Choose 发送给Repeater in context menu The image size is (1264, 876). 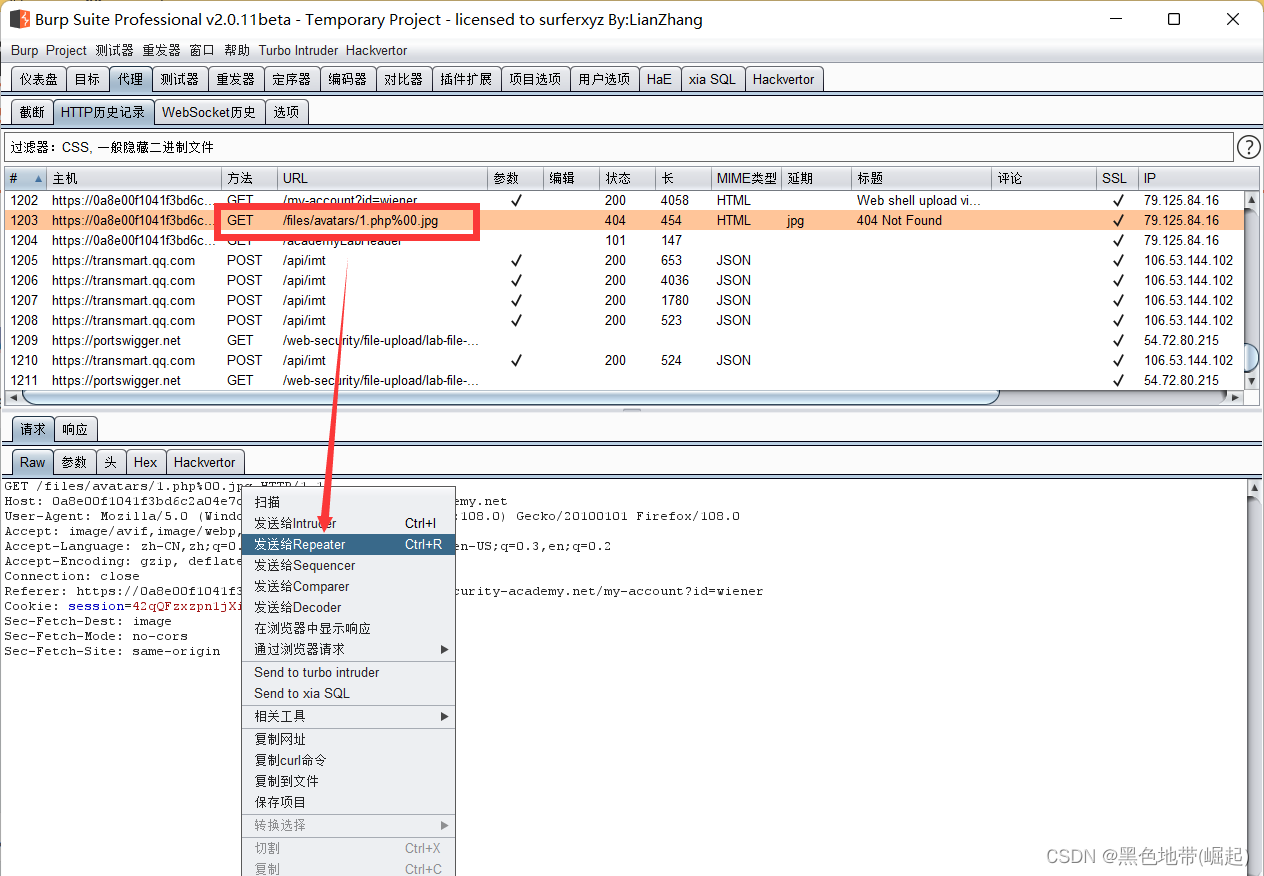348,545
